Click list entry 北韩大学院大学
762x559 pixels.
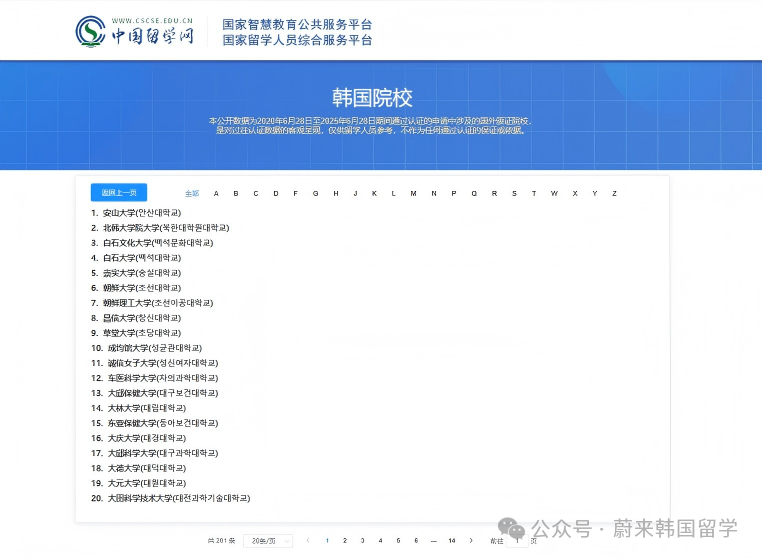click(160, 228)
